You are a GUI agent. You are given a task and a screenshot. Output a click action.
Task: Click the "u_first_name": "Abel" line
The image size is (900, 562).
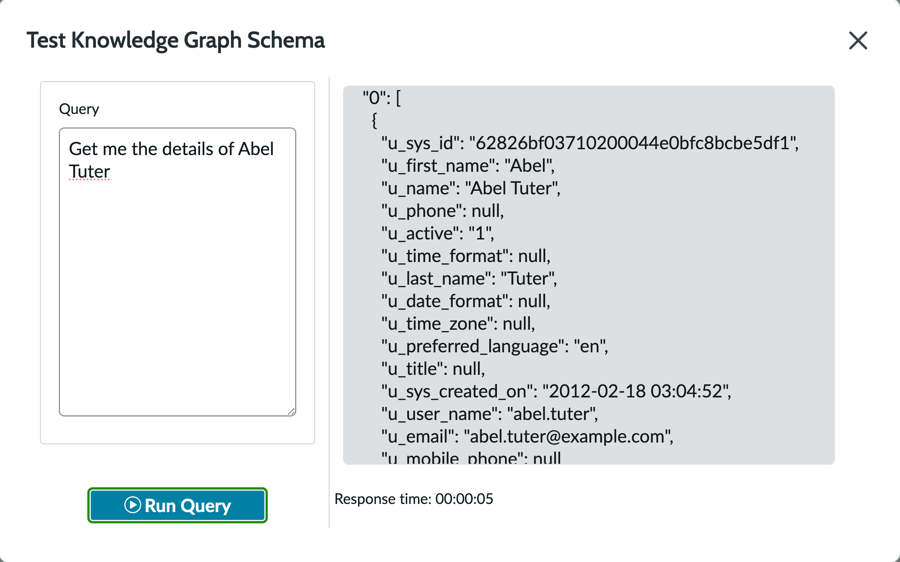pos(468,166)
